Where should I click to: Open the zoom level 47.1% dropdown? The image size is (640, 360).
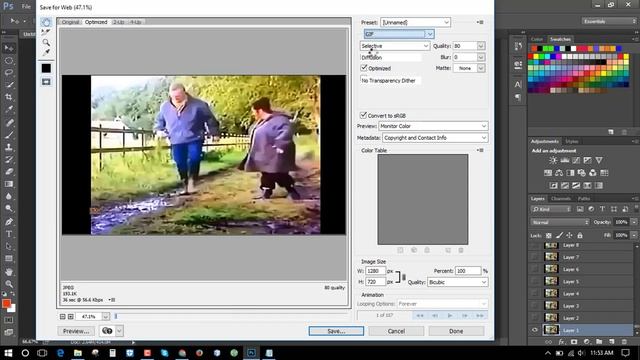tap(105, 316)
